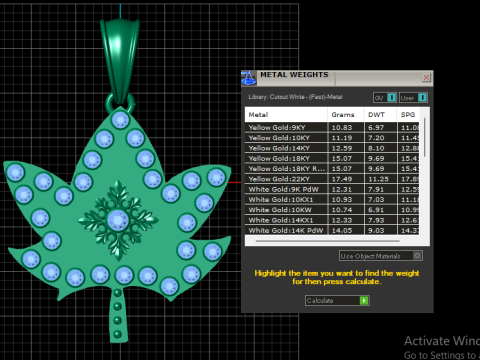Click the 10.74 grams value
Image resolution: width=480 pixels, height=360 pixels.
point(342,210)
